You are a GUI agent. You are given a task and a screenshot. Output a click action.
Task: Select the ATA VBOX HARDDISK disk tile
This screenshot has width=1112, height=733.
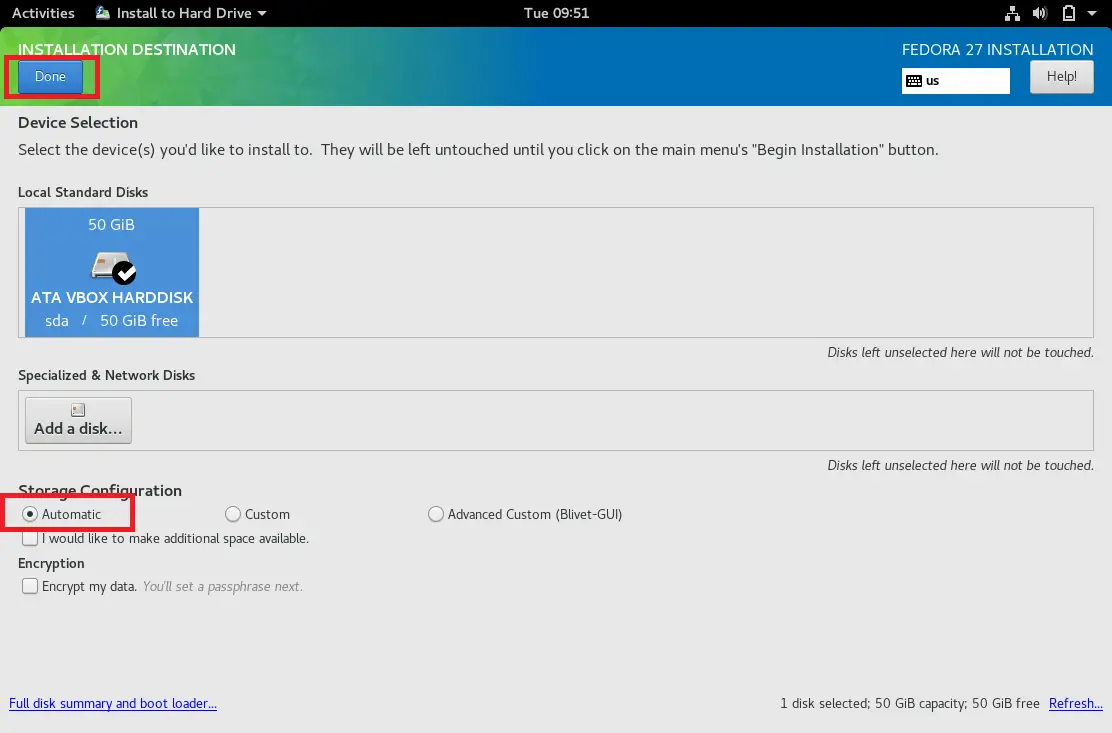[112, 272]
